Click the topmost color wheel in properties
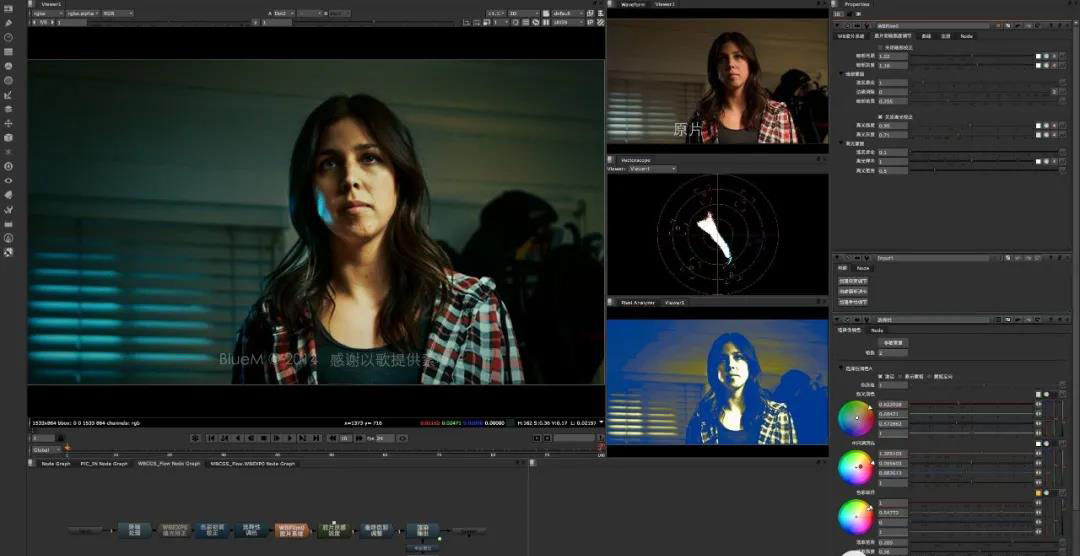1080x556 pixels. (x=855, y=418)
